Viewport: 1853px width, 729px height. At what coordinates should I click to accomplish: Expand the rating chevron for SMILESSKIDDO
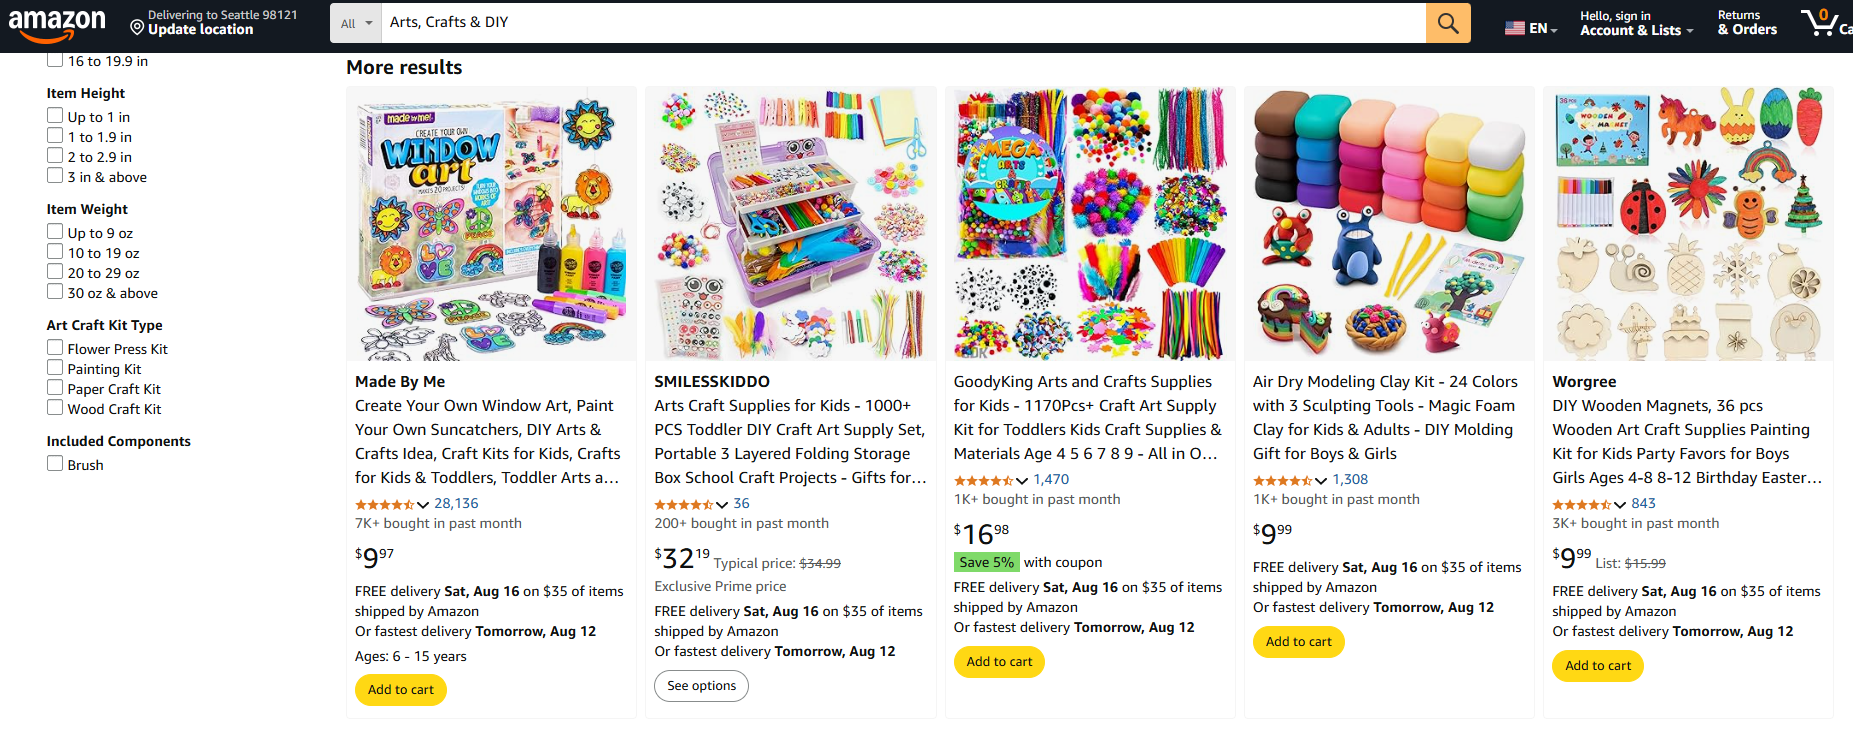point(722,504)
